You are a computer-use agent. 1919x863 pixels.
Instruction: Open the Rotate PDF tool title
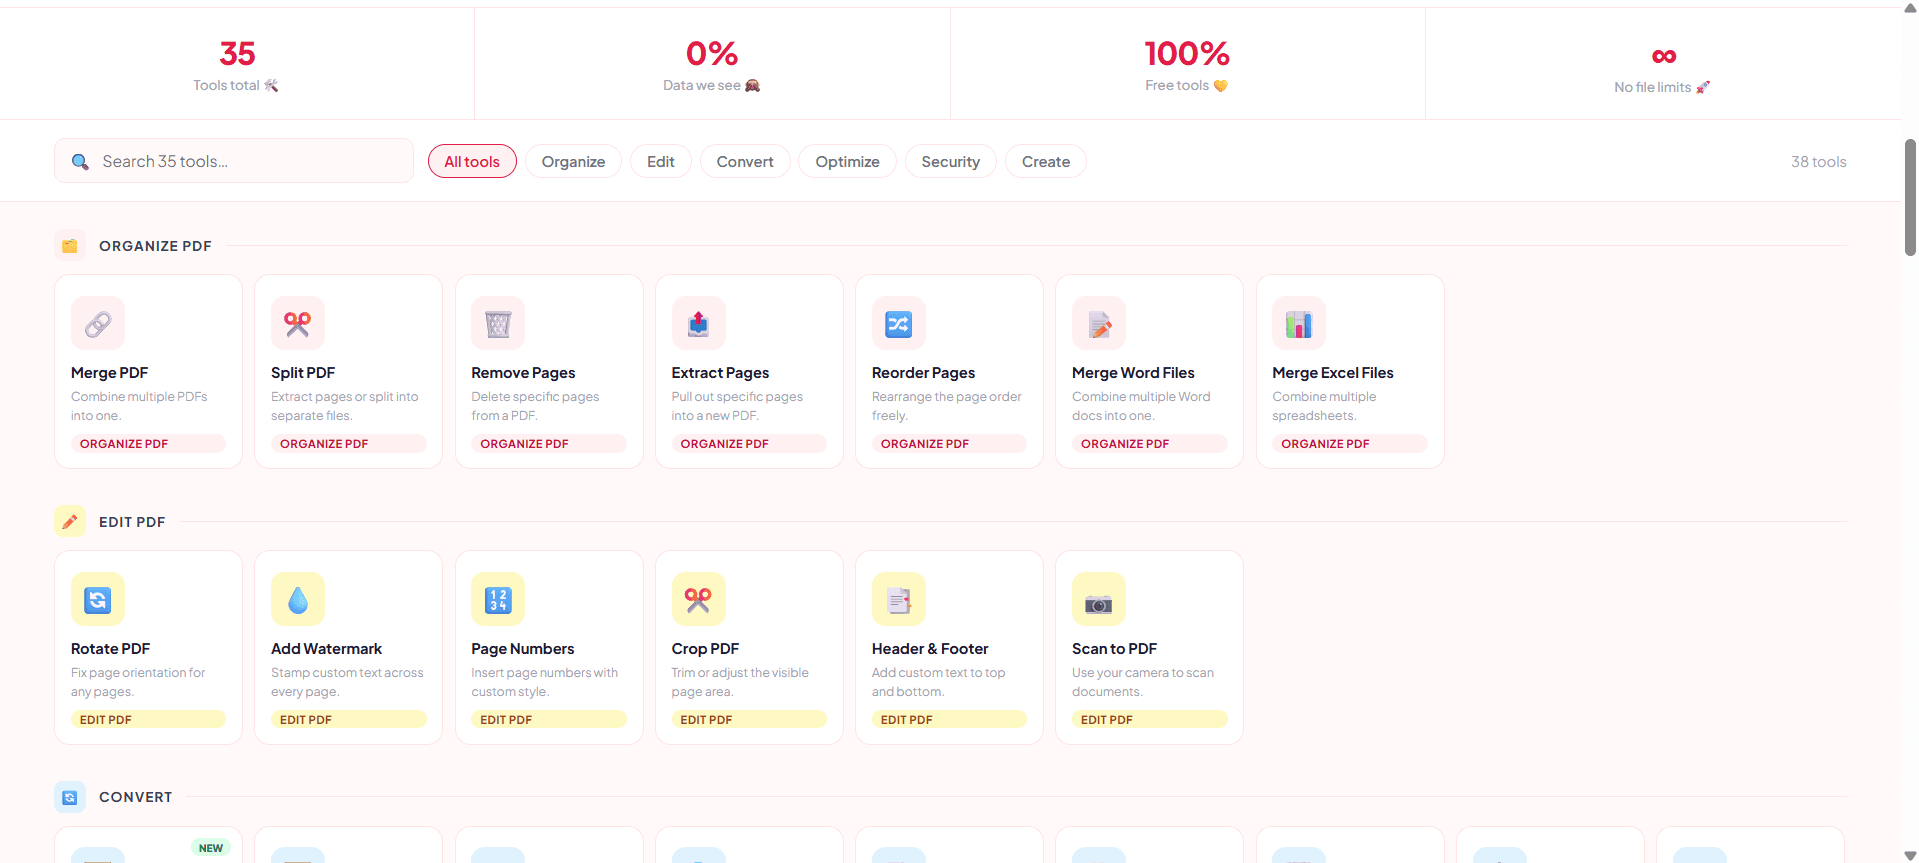coord(110,648)
